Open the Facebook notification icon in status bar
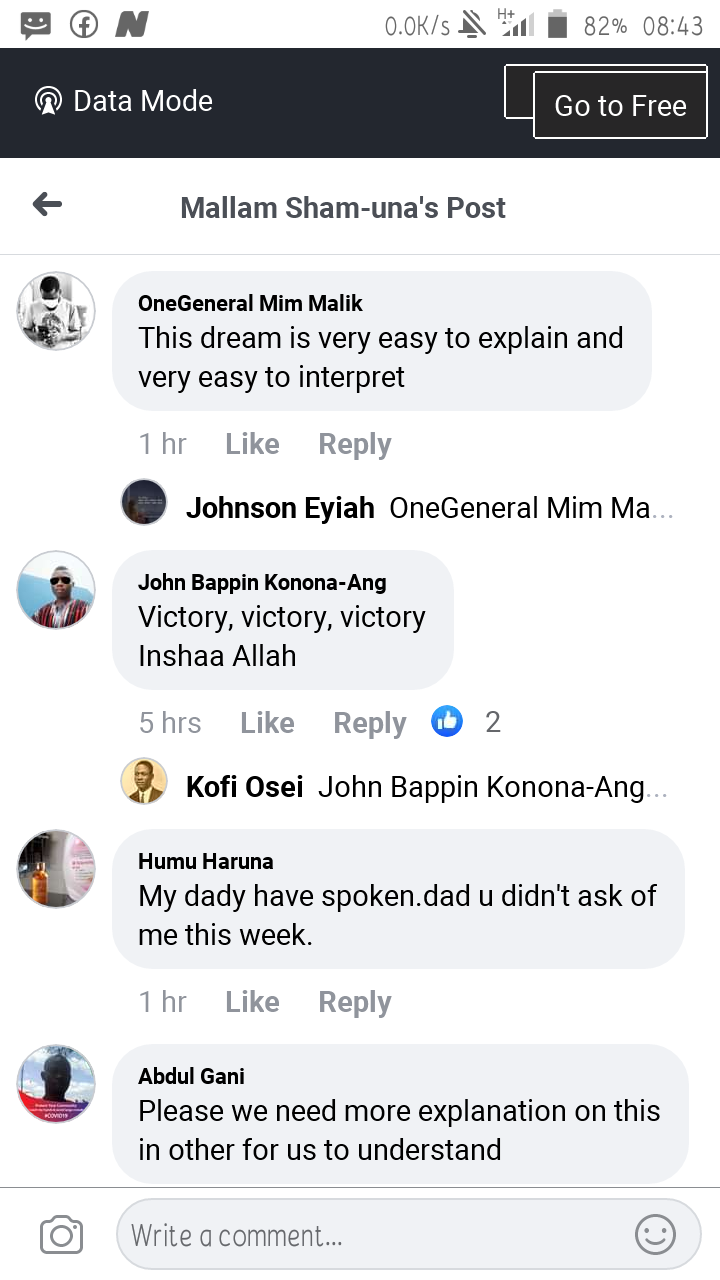The height and width of the screenshot is (1280, 720). (x=84, y=25)
